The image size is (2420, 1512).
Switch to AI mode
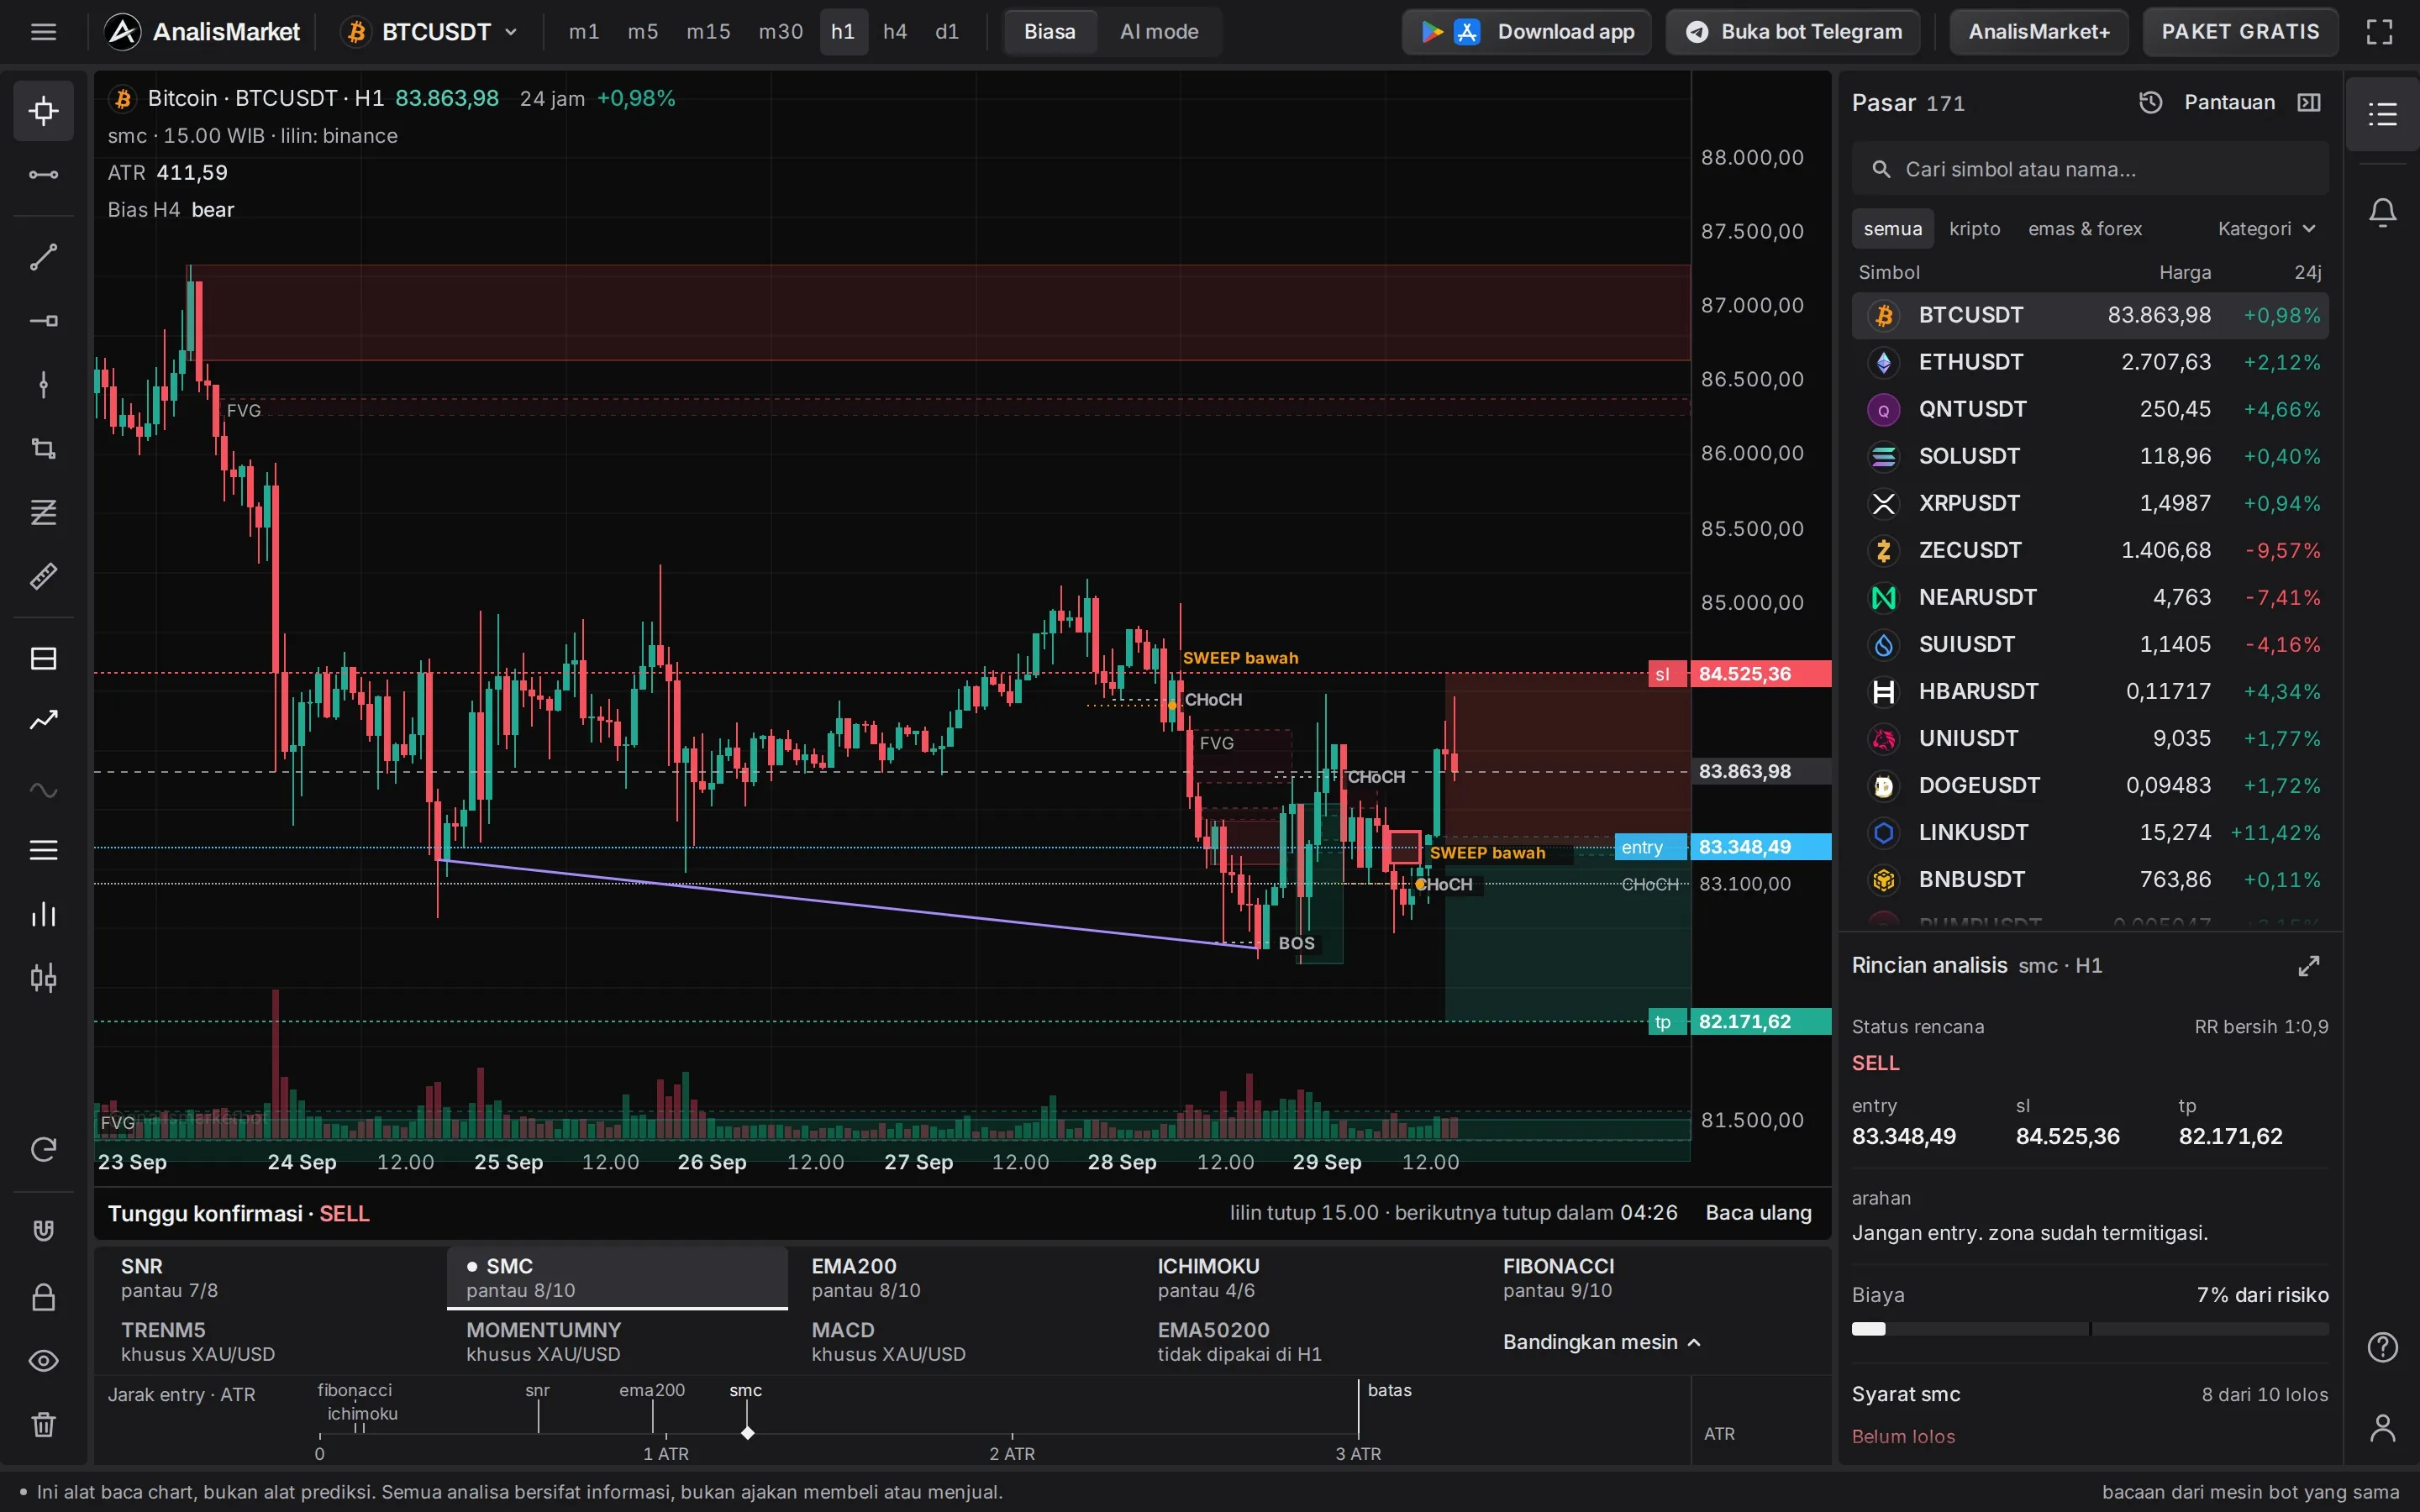click(1159, 32)
